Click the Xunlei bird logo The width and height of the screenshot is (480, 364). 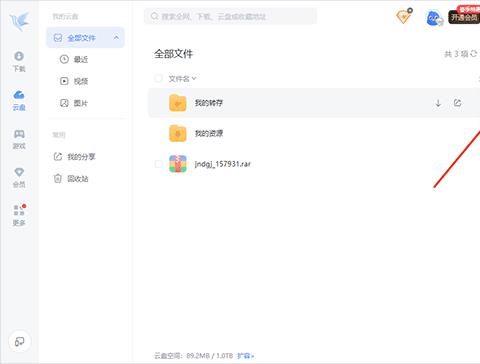click(19, 21)
